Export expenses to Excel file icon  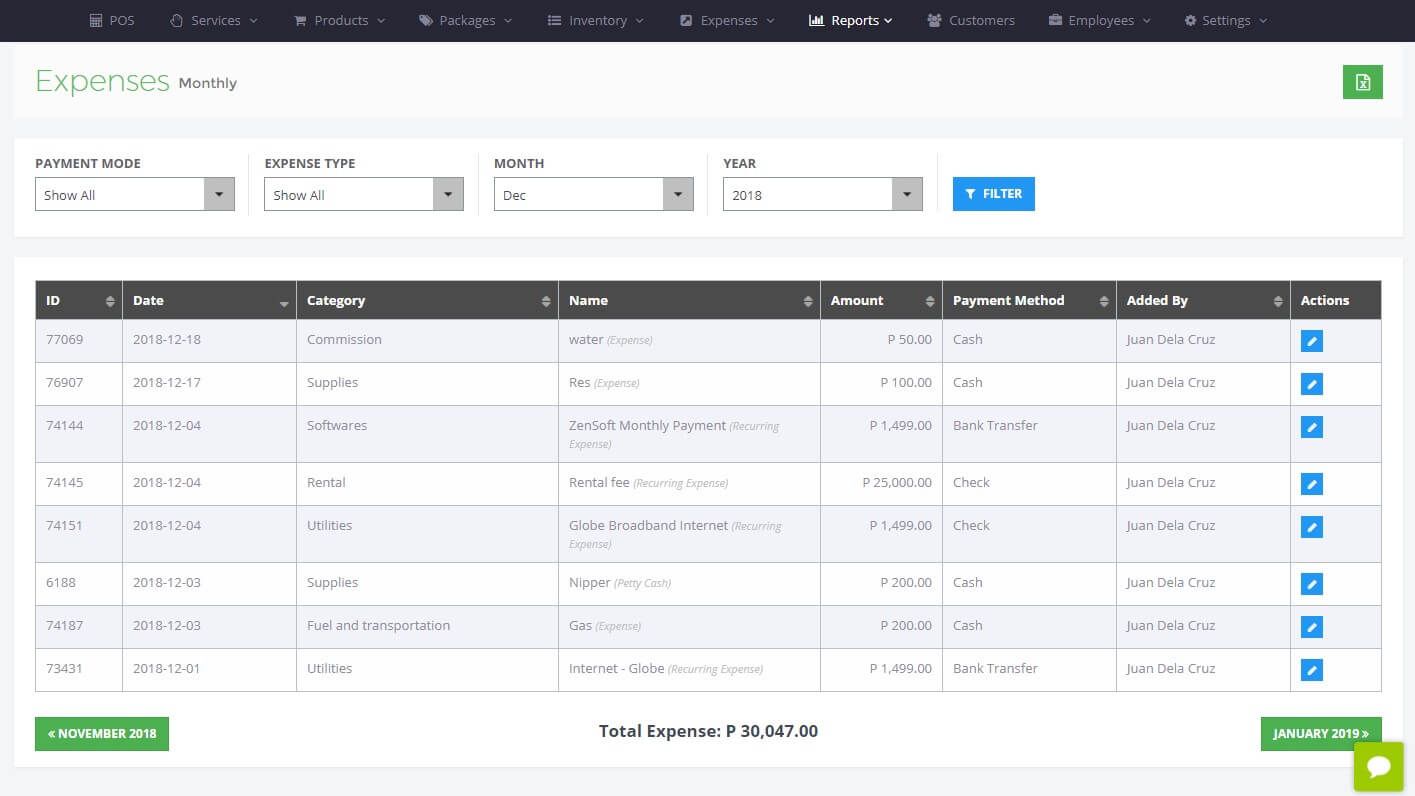pos(1362,82)
